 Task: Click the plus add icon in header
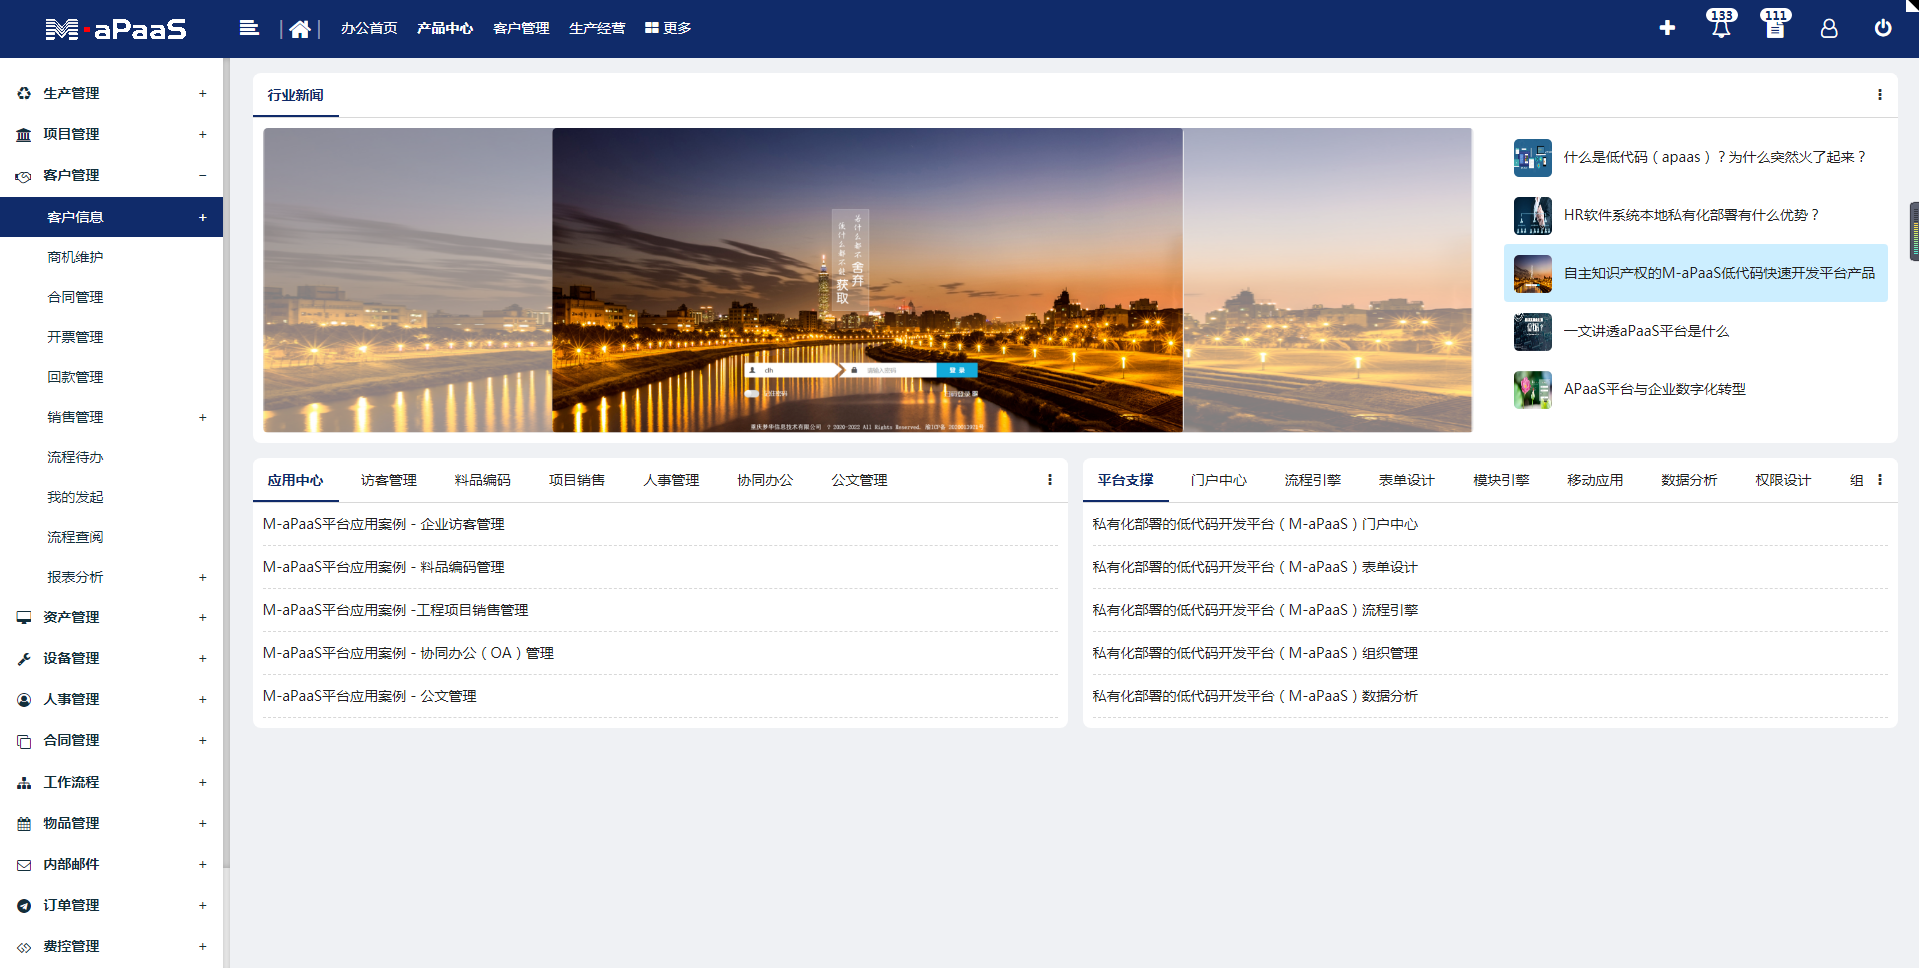(x=1667, y=28)
